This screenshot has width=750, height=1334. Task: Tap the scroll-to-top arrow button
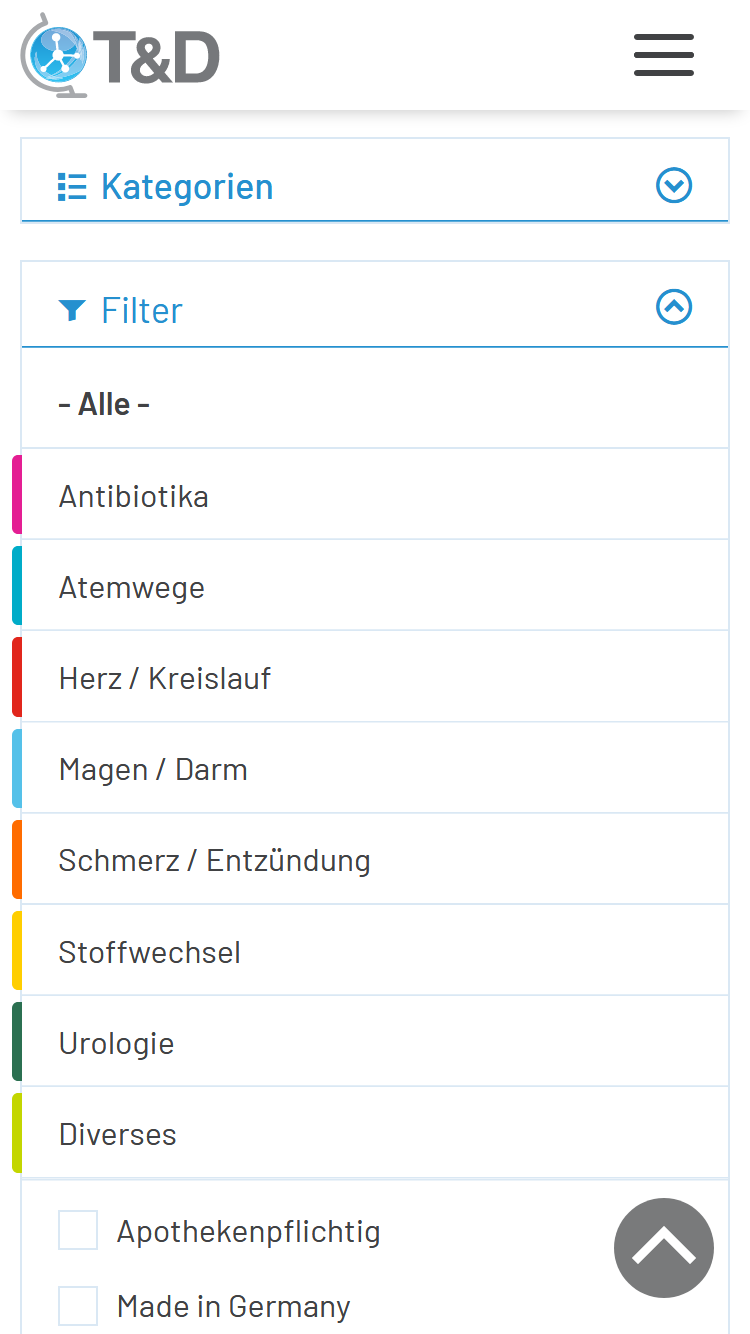(664, 1247)
